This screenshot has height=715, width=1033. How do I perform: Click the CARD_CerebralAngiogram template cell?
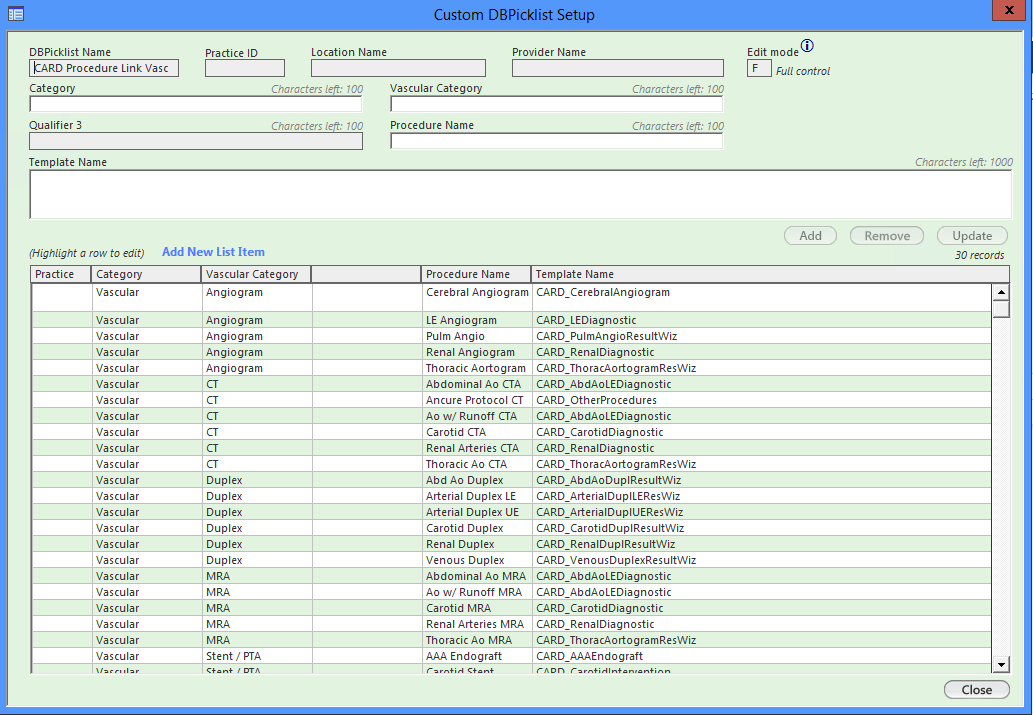762,298
